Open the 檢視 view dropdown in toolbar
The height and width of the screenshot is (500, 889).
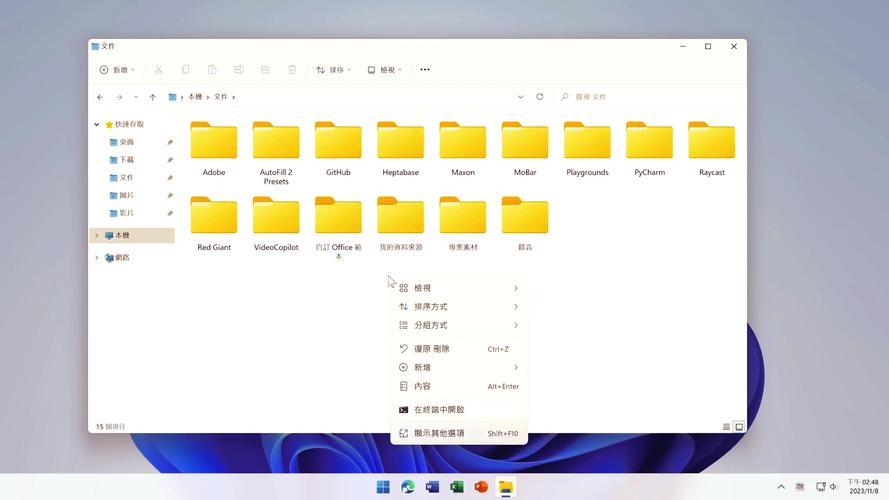[385, 70]
